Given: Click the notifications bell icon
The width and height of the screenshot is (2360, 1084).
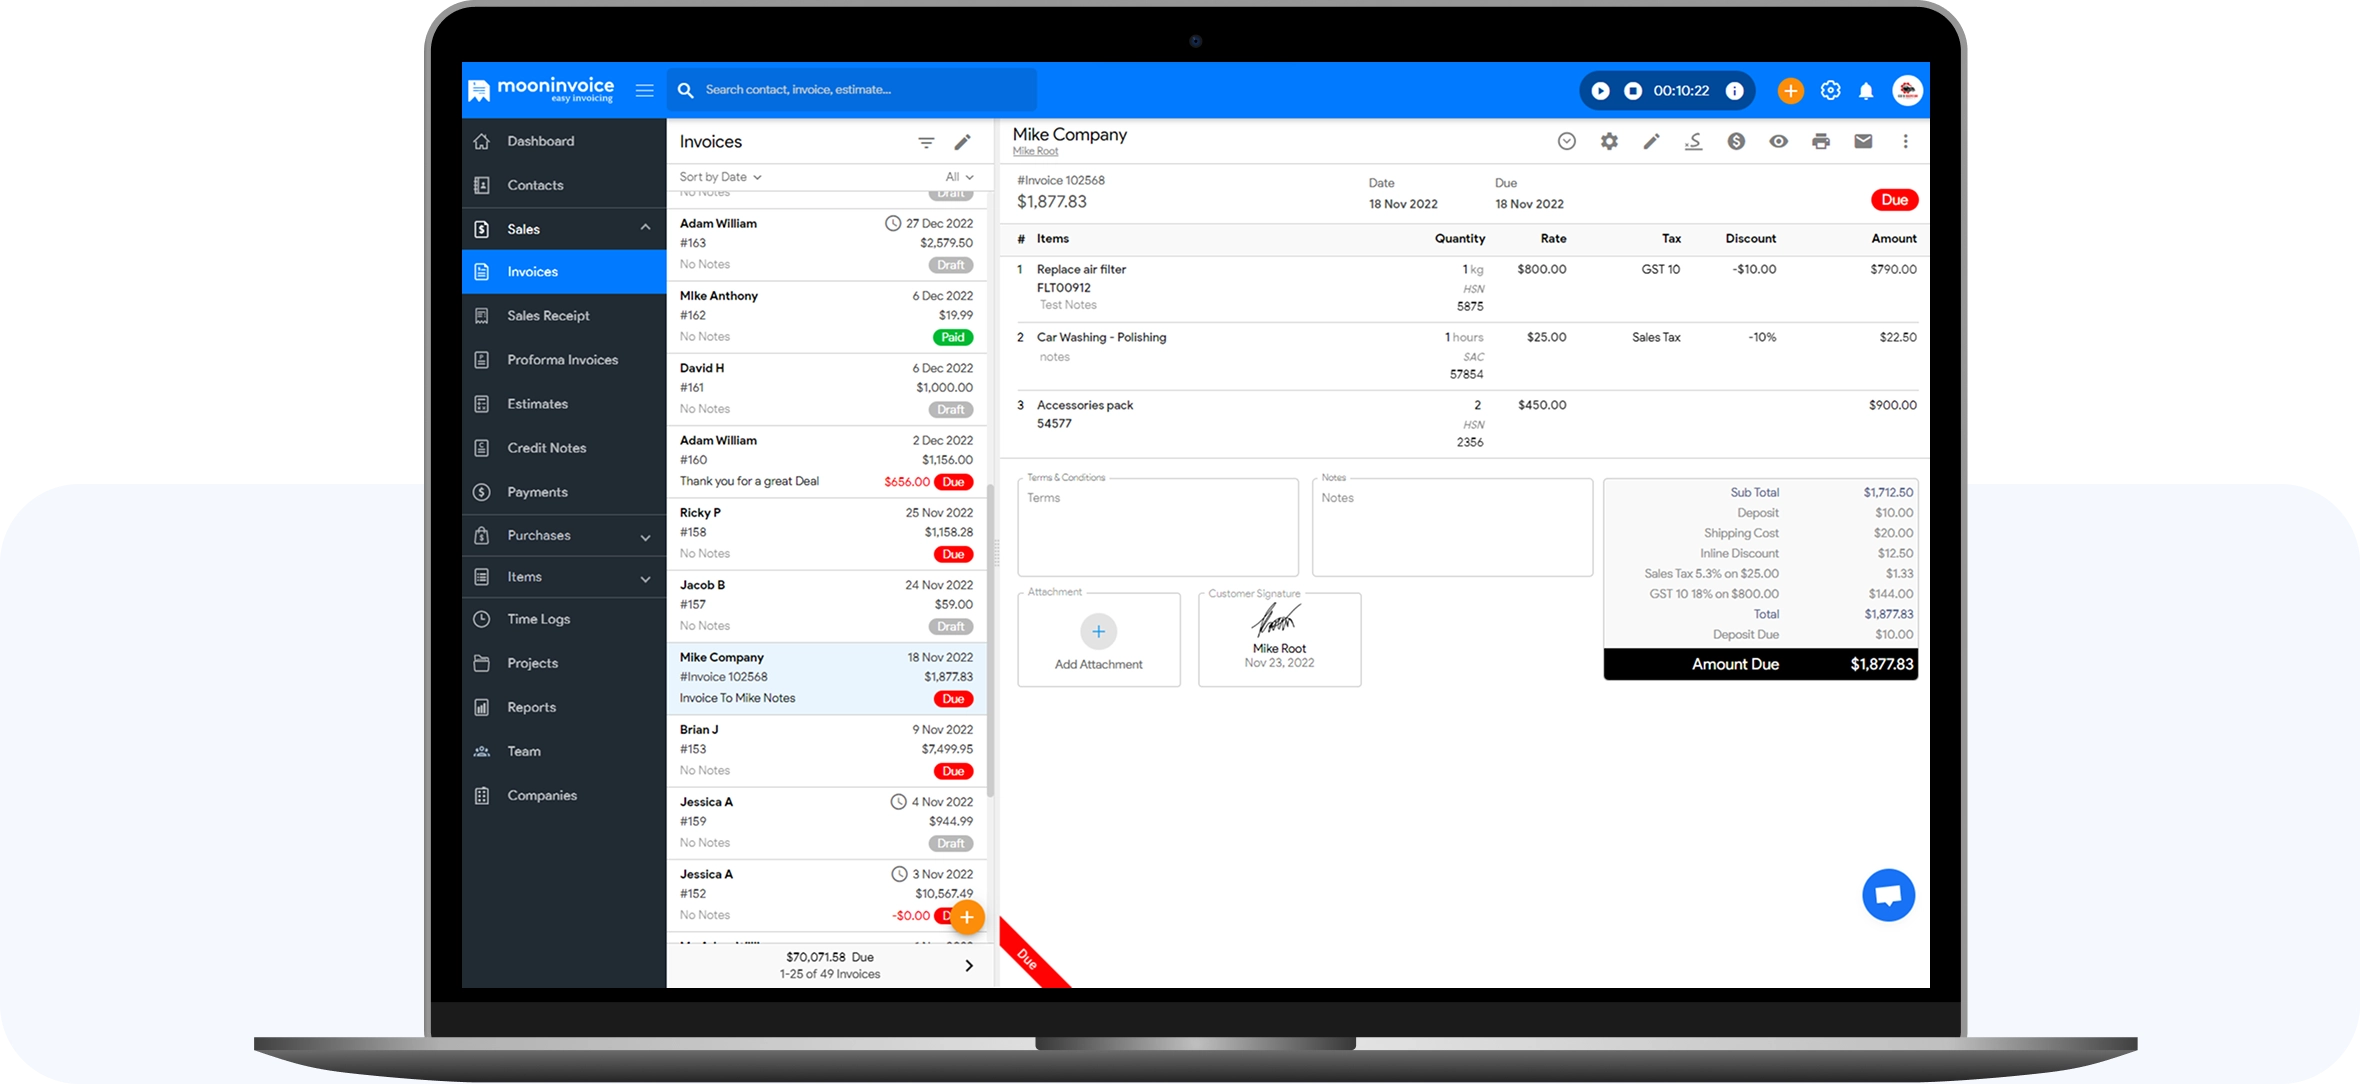Looking at the screenshot, I should (x=1865, y=91).
